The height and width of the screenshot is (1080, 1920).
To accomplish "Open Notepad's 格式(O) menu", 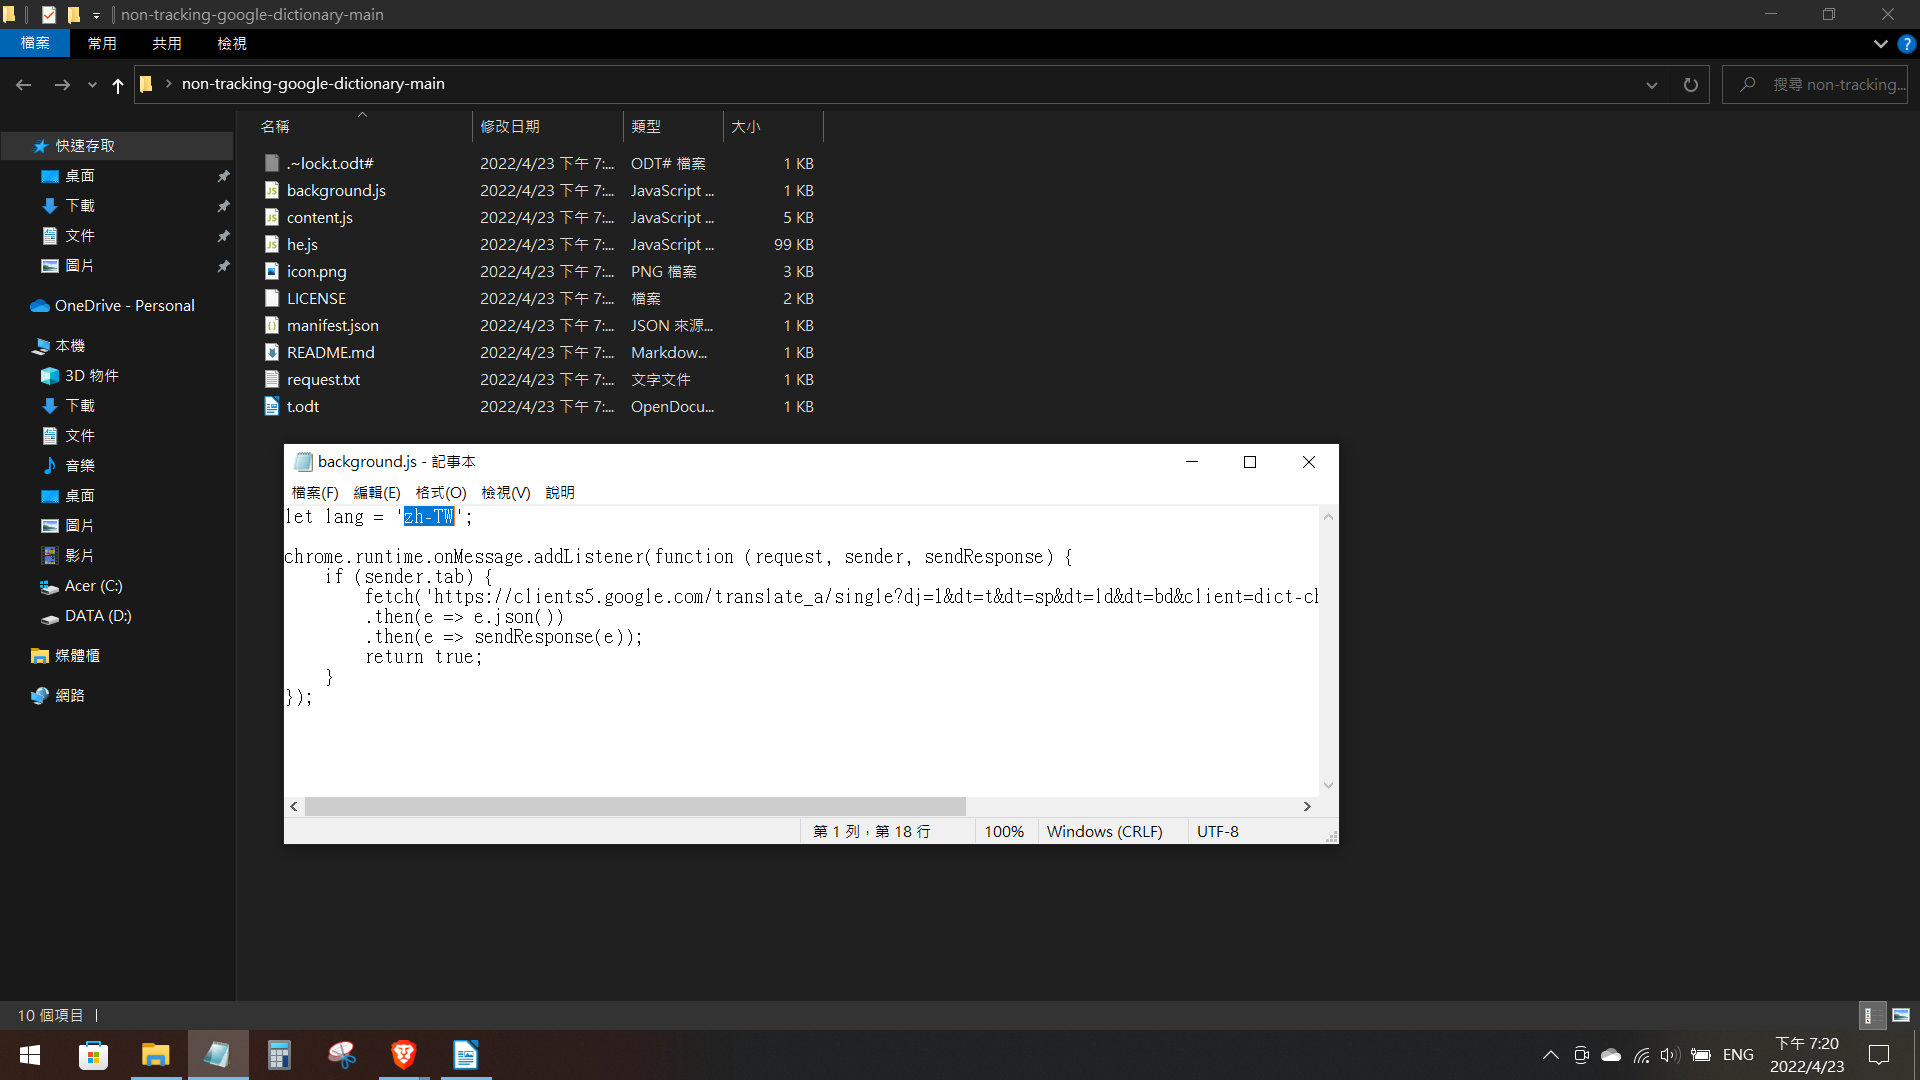I will coord(440,493).
